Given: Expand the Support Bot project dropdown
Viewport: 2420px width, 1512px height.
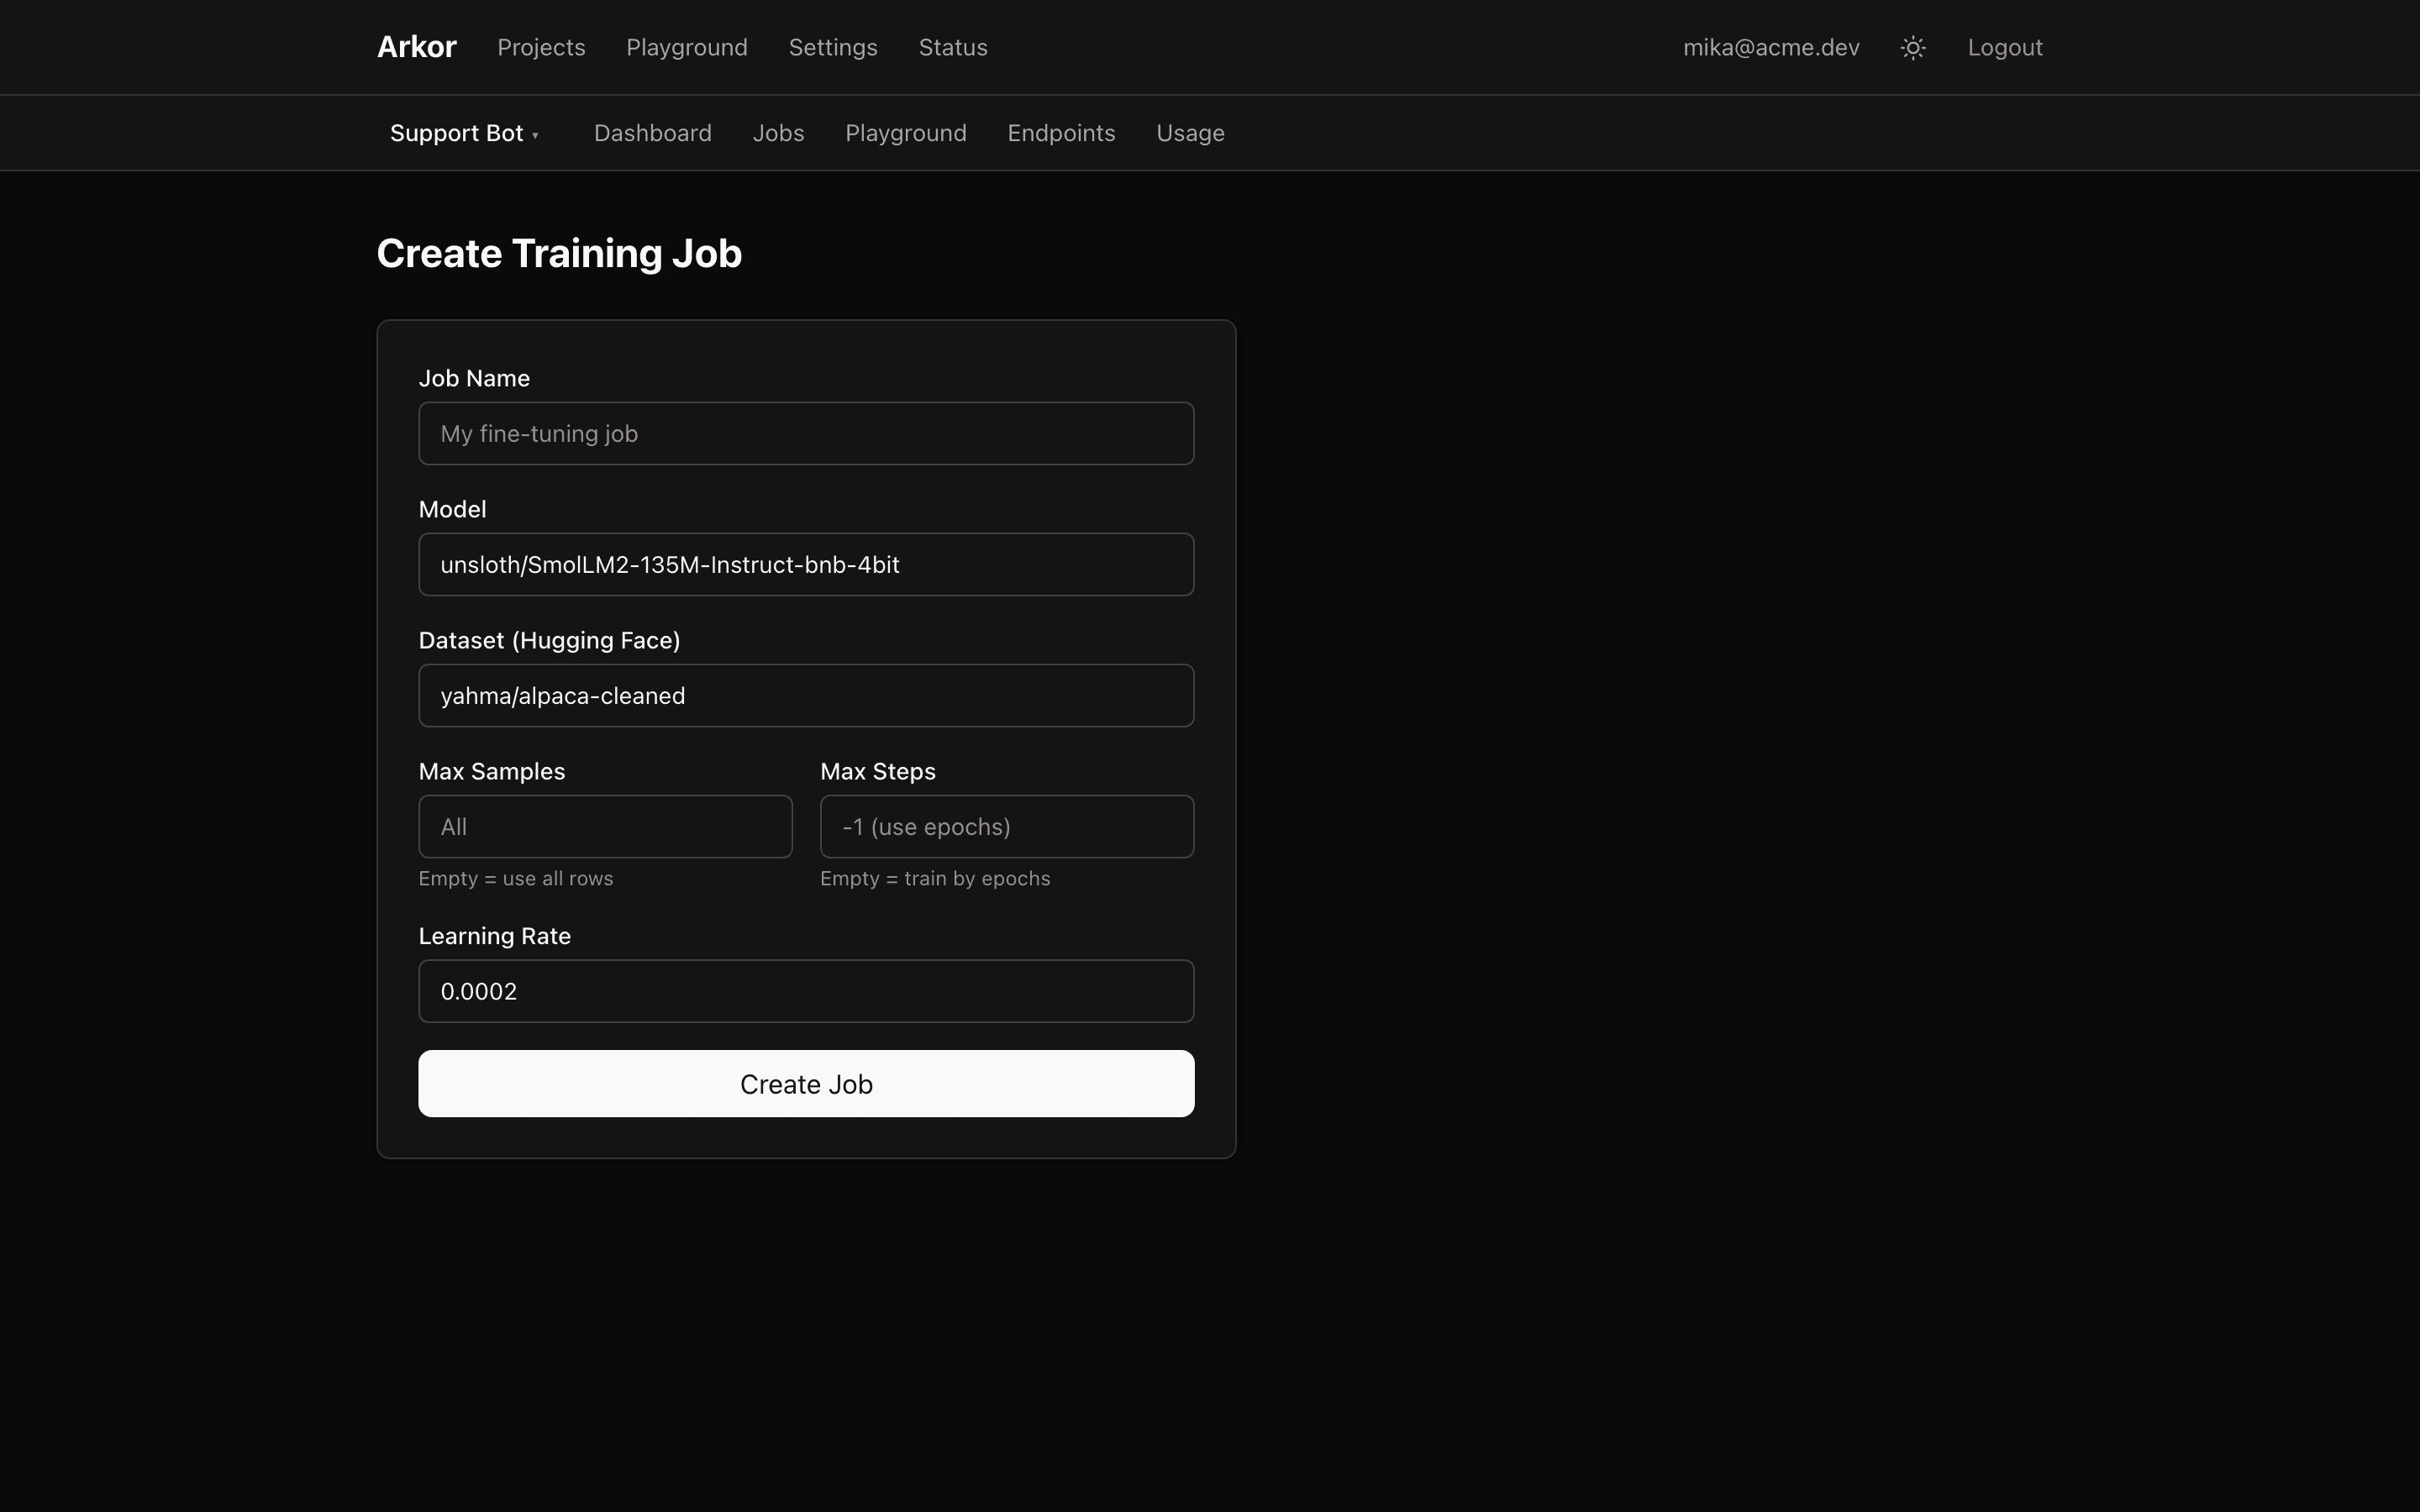Looking at the screenshot, I should click(x=465, y=133).
